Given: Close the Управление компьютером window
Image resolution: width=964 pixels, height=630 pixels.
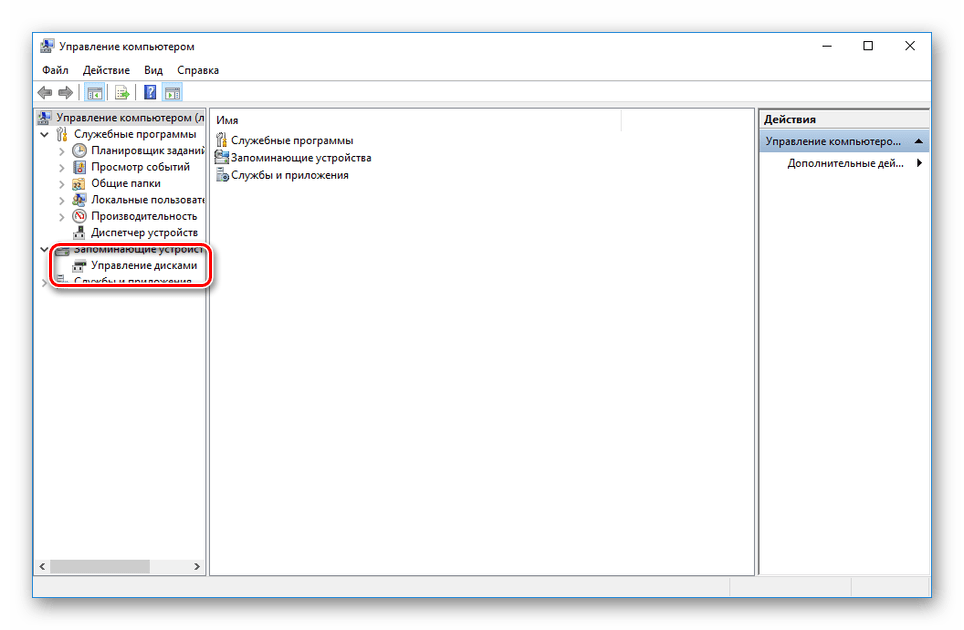Looking at the screenshot, I should click(910, 46).
